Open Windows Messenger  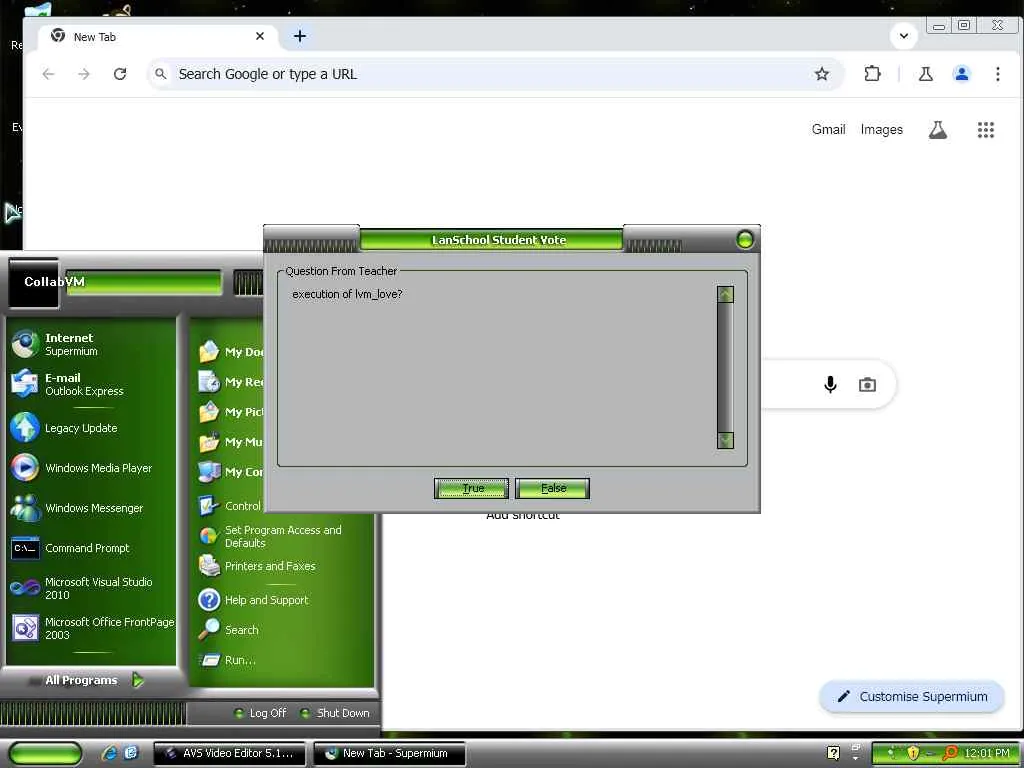tap(77, 507)
